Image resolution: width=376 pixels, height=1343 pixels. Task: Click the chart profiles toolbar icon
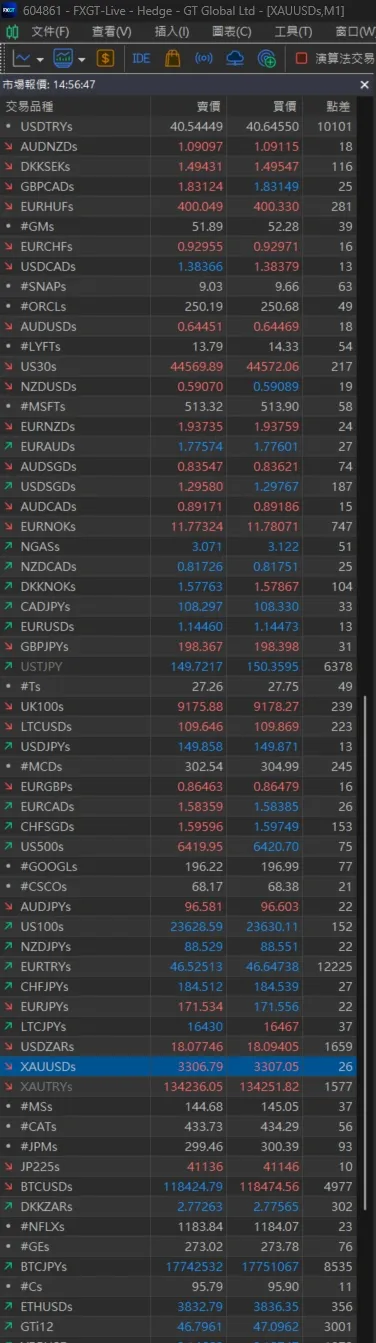[63, 58]
